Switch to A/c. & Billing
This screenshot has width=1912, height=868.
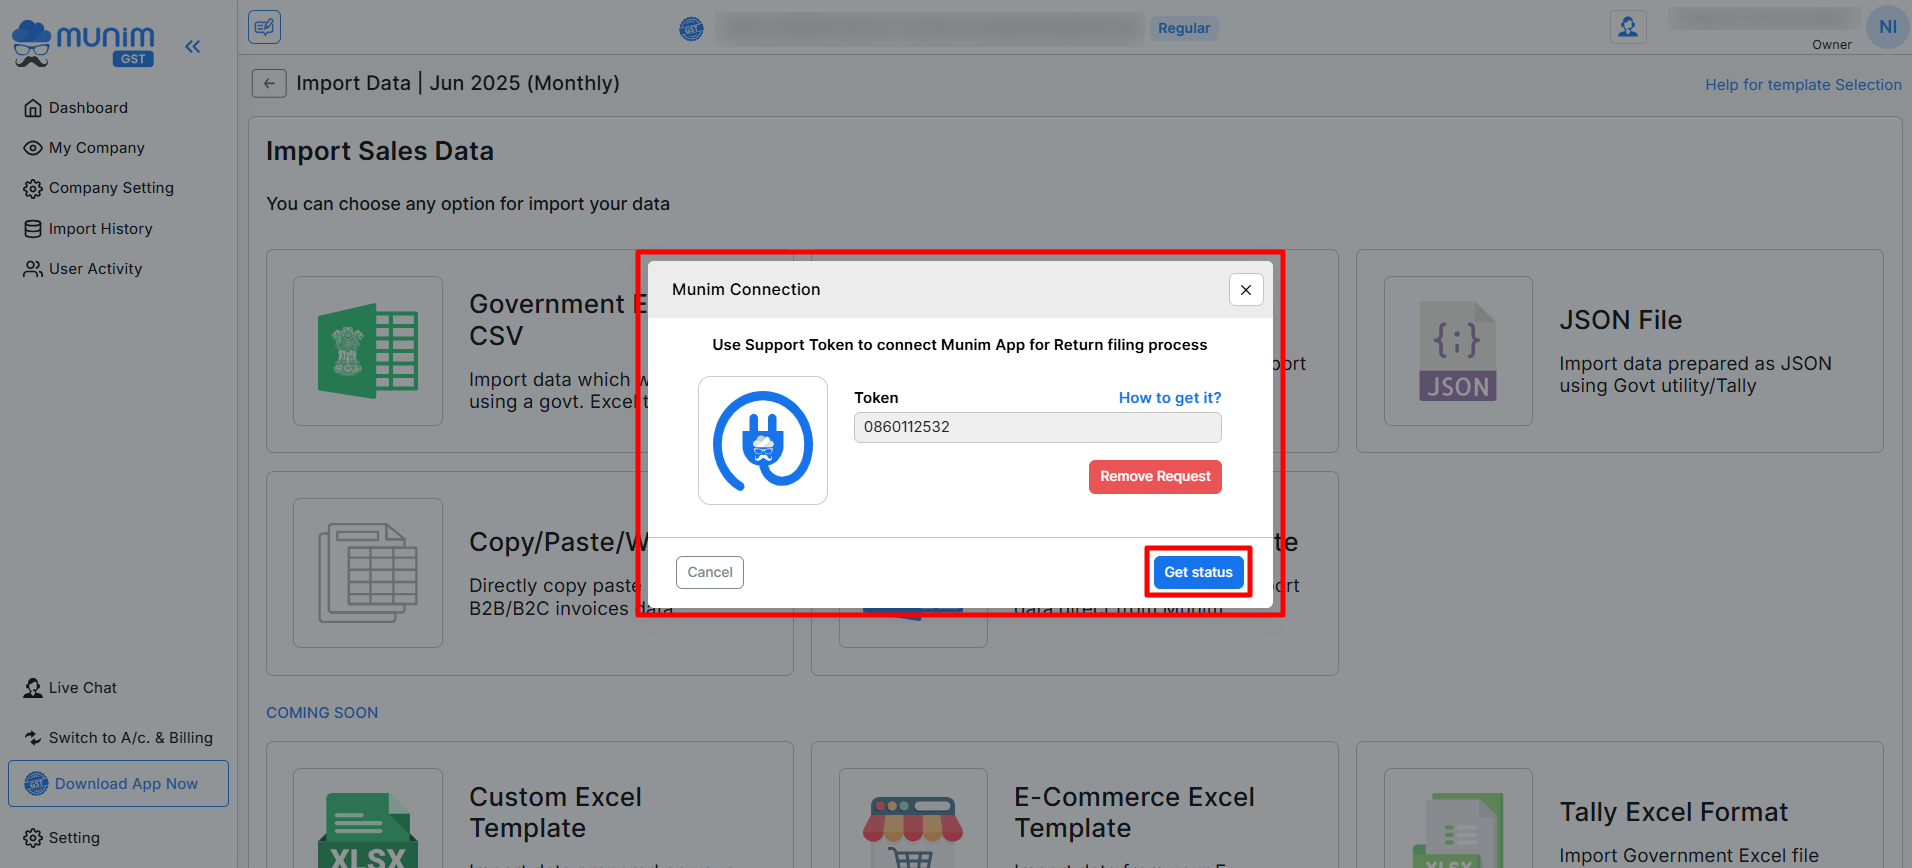pos(130,738)
